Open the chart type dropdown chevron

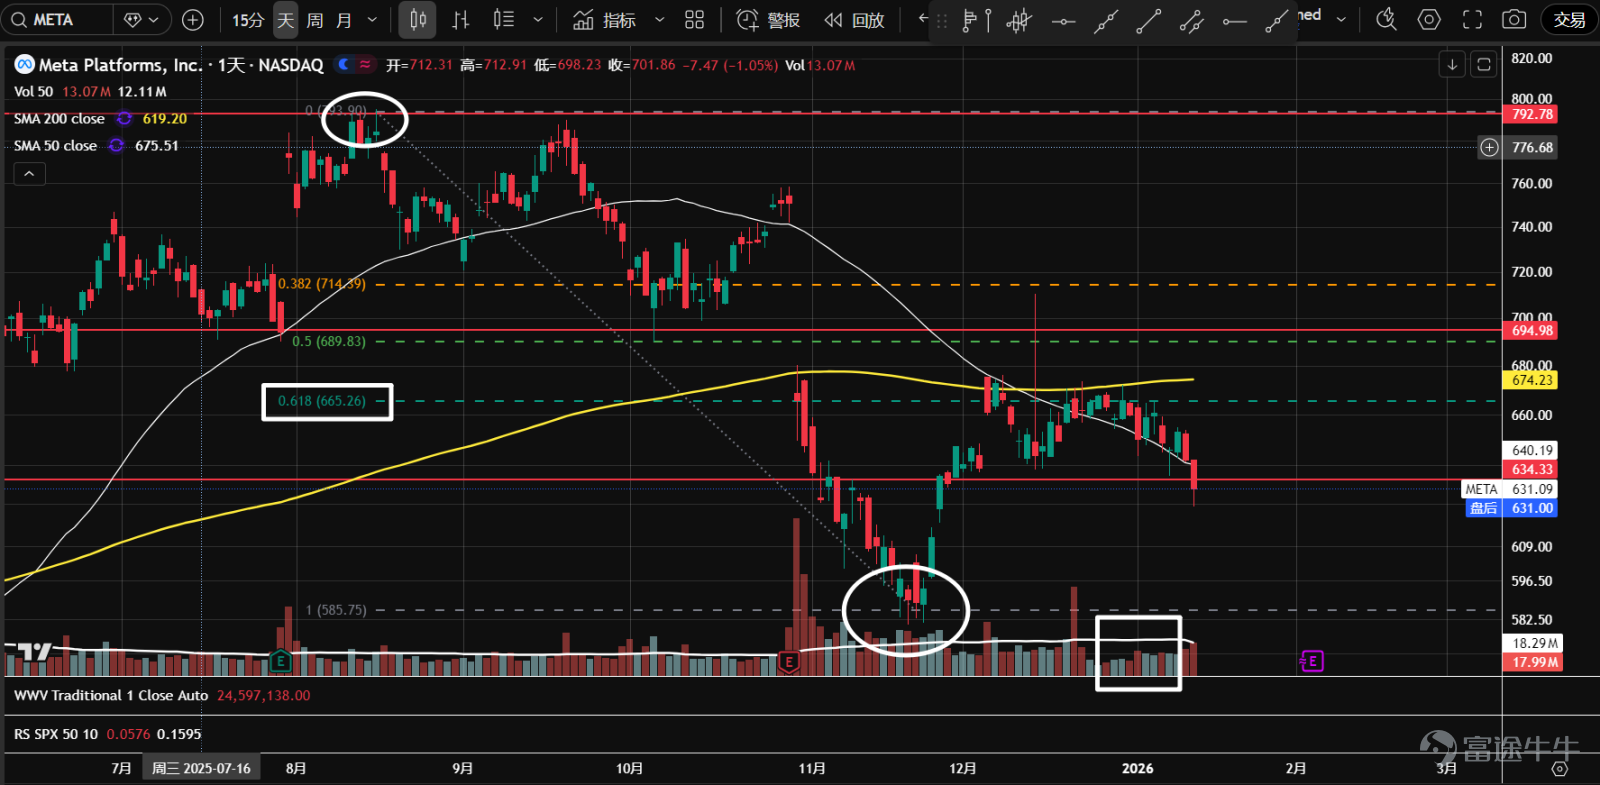tap(537, 19)
